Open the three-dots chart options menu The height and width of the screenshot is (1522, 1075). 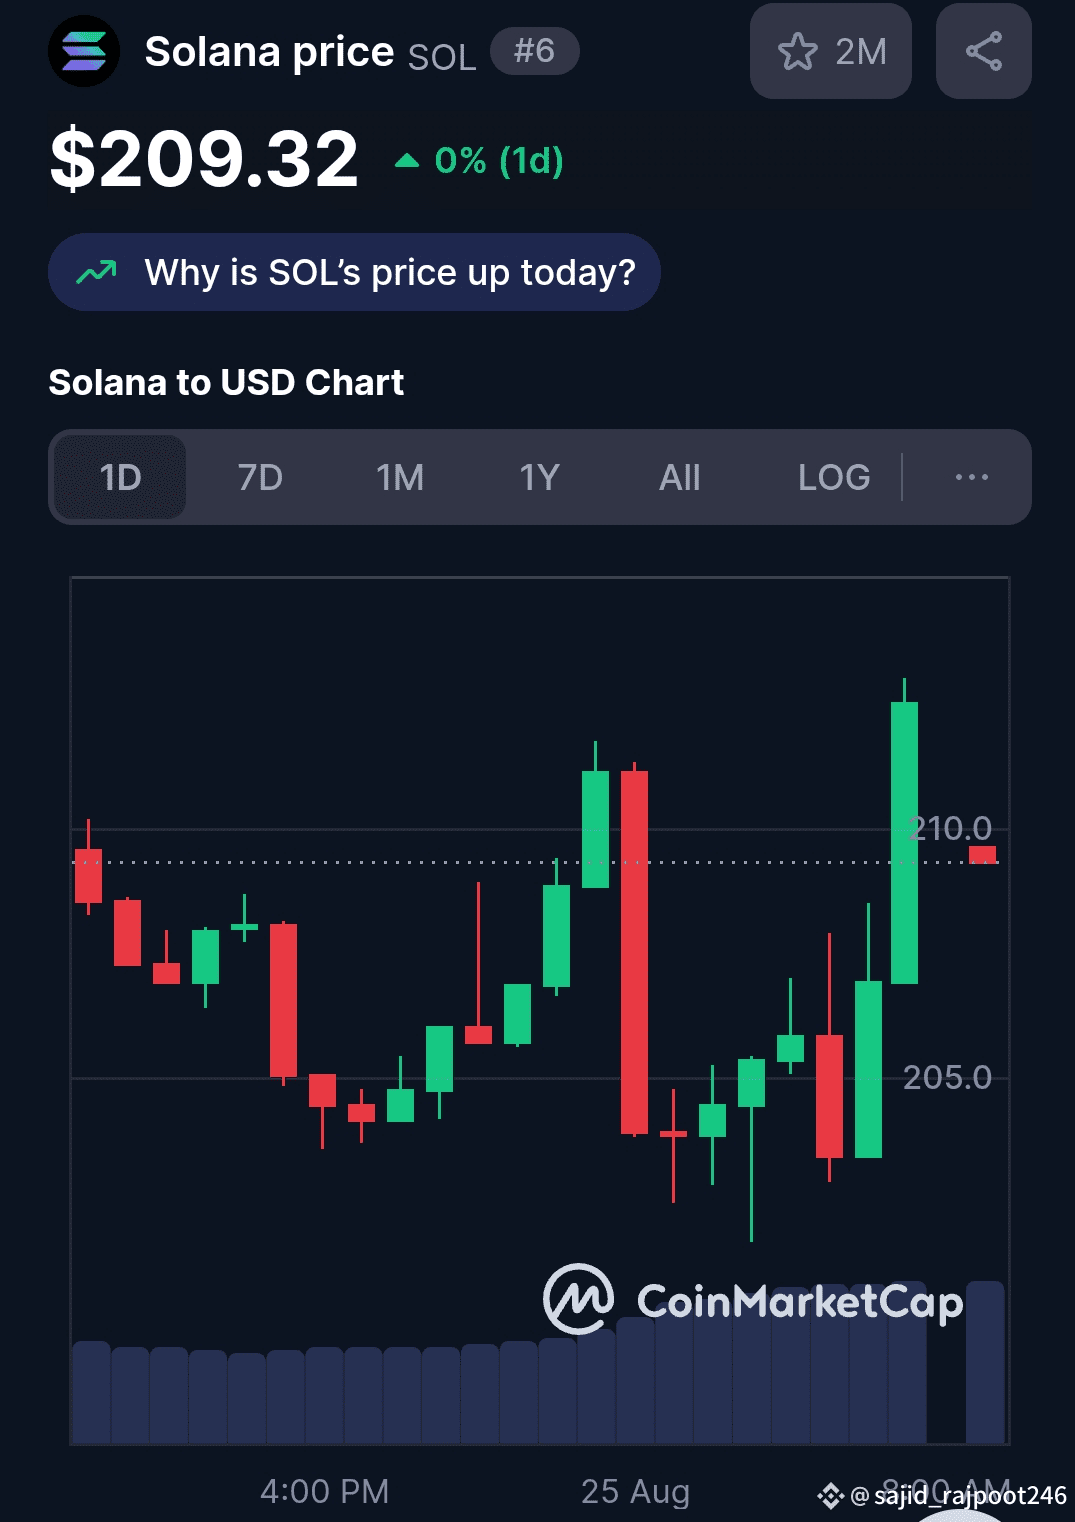pyautogui.click(x=971, y=477)
